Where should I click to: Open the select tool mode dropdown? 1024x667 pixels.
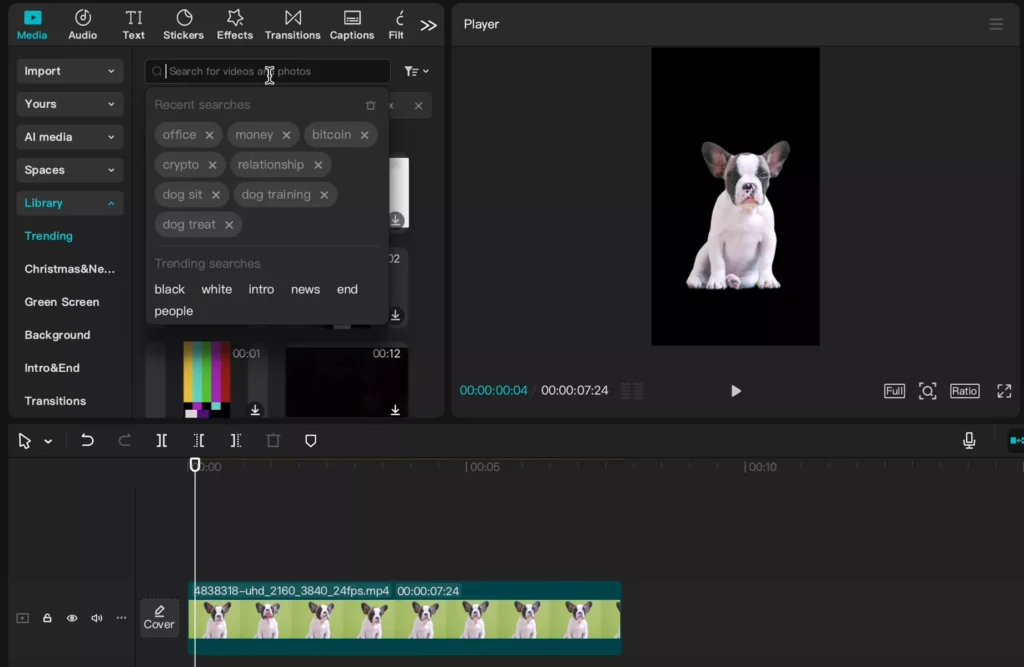[x=48, y=442]
